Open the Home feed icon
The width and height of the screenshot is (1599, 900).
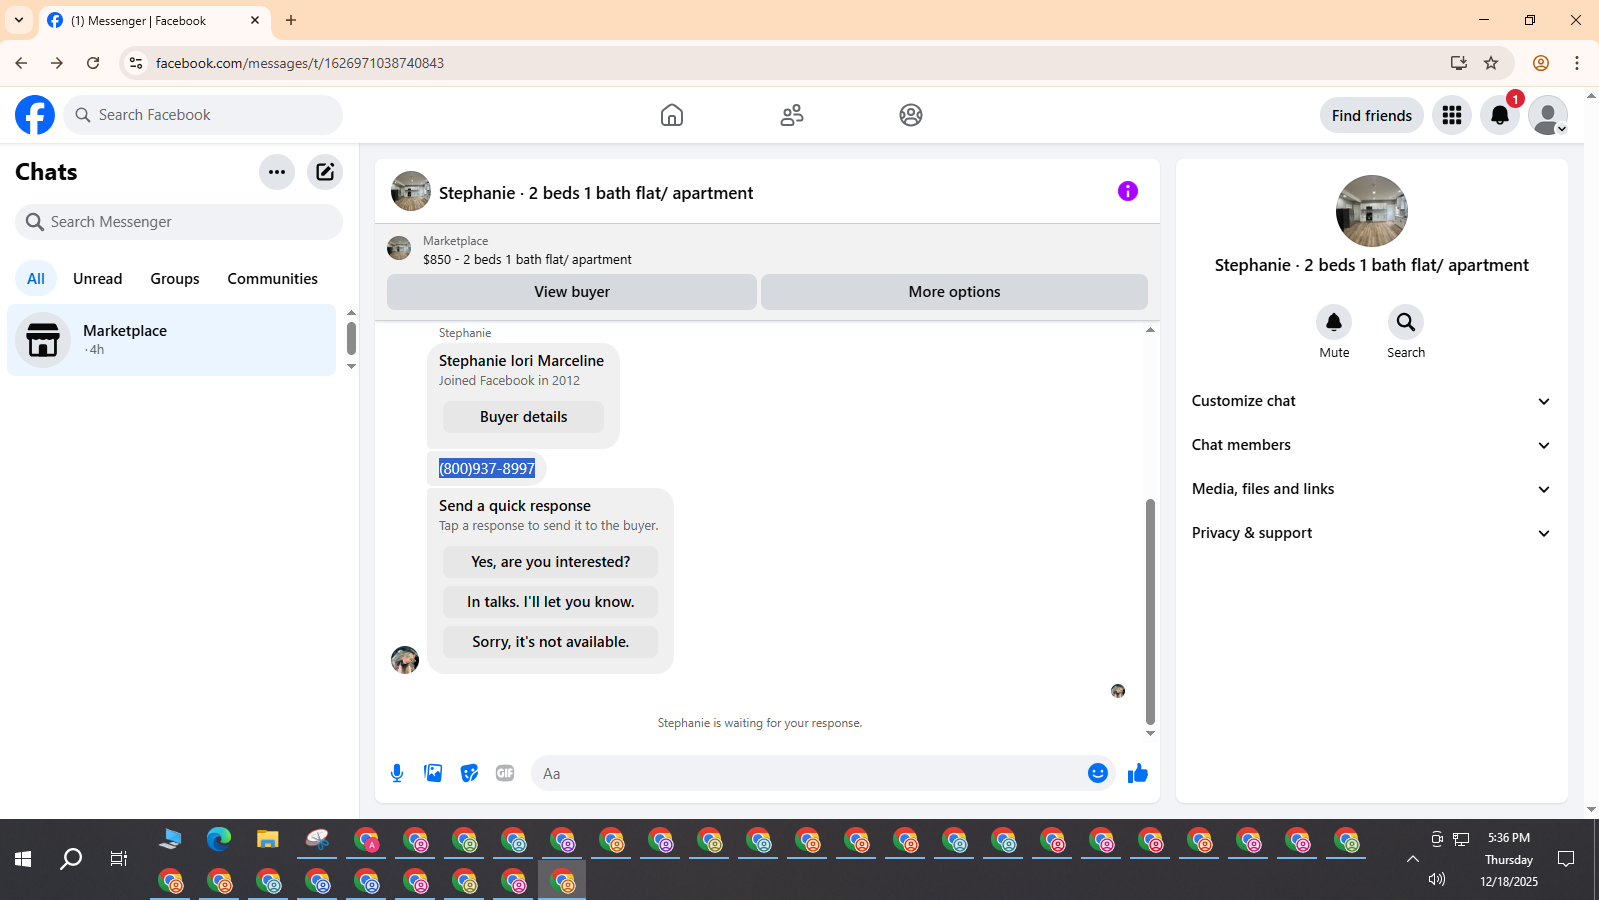point(672,115)
